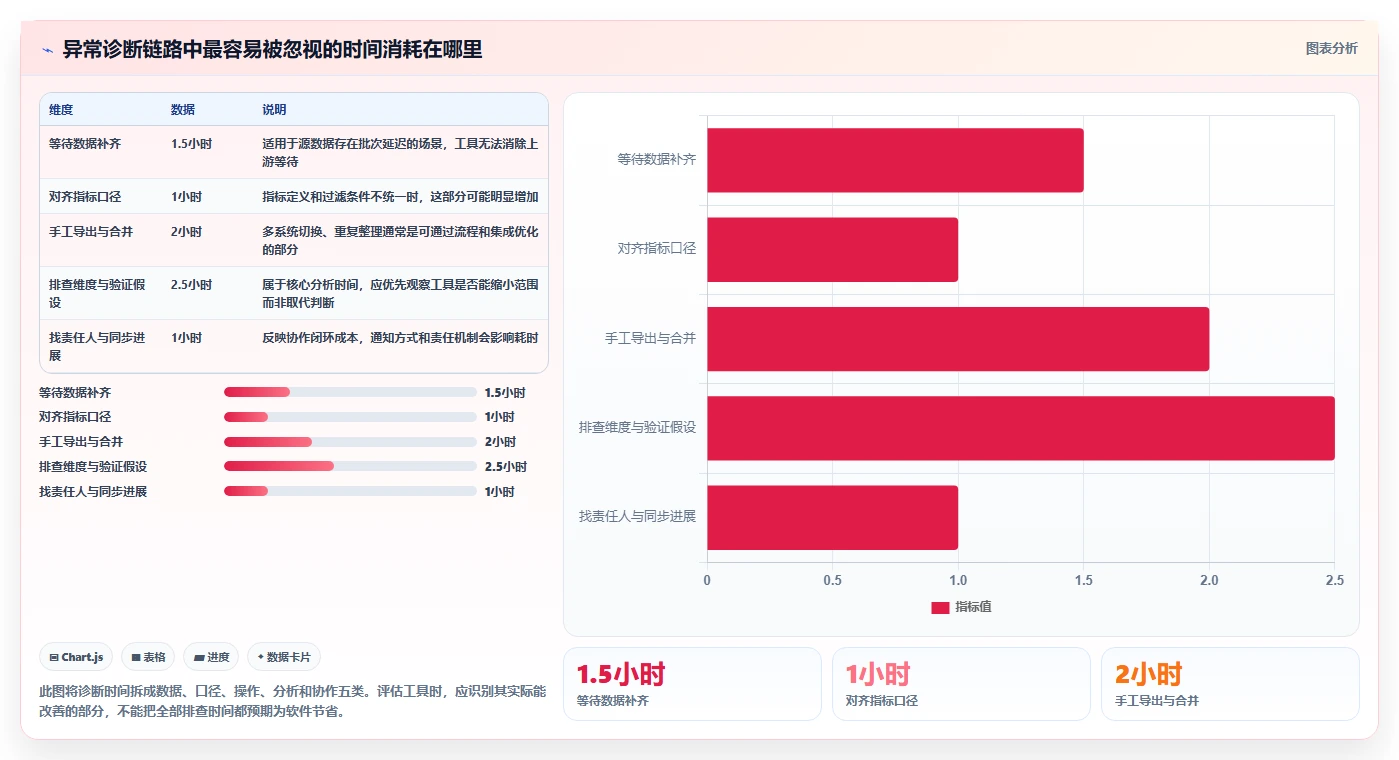Viewport: 1399px width, 760px height.
Task: Click the 数据 table column header
Action: (183, 109)
